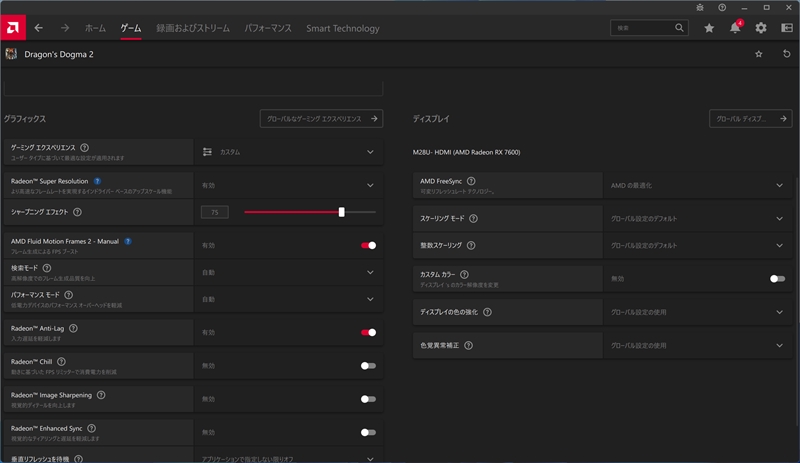The width and height of the screenshot is (800, 463).
Task: Click the AMD logo icon
Action: coord(13,28)
